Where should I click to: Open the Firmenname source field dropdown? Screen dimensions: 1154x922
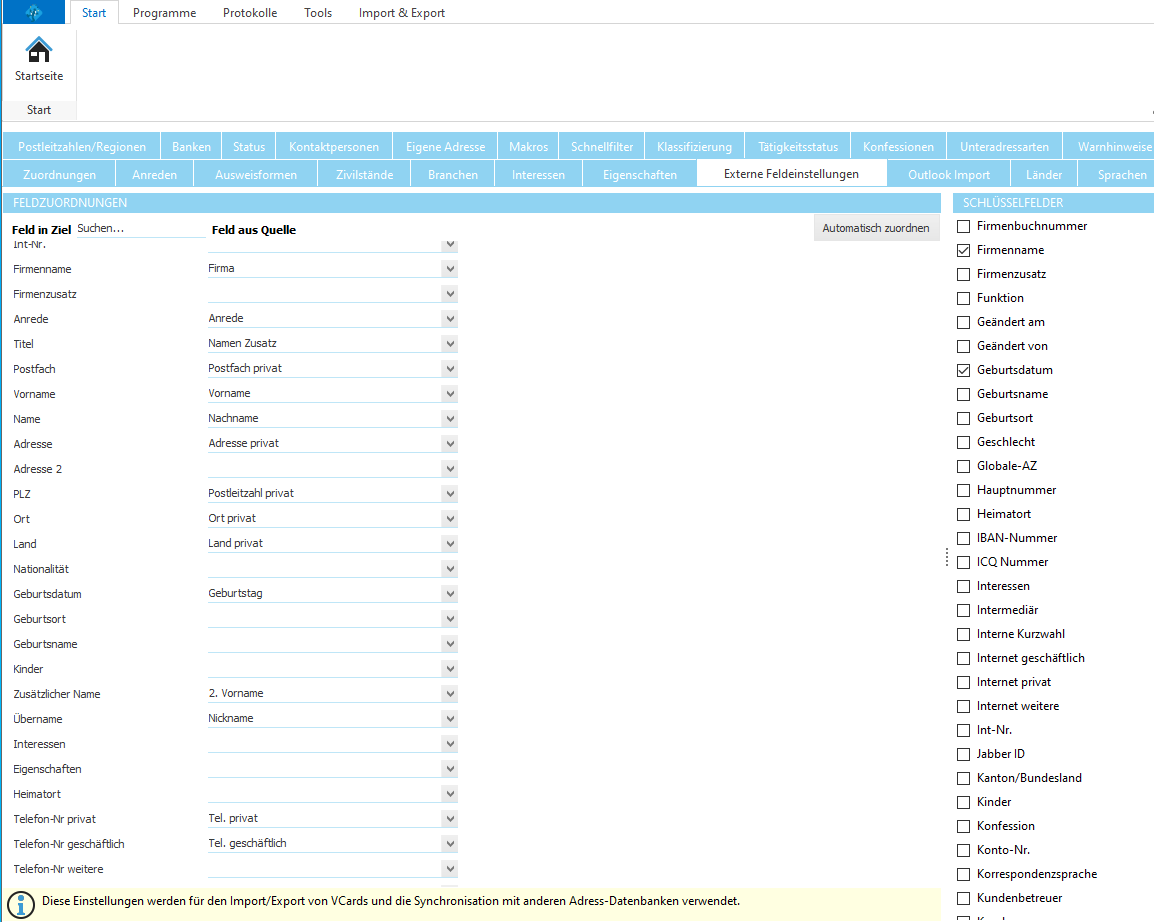[x=450, y=269]
